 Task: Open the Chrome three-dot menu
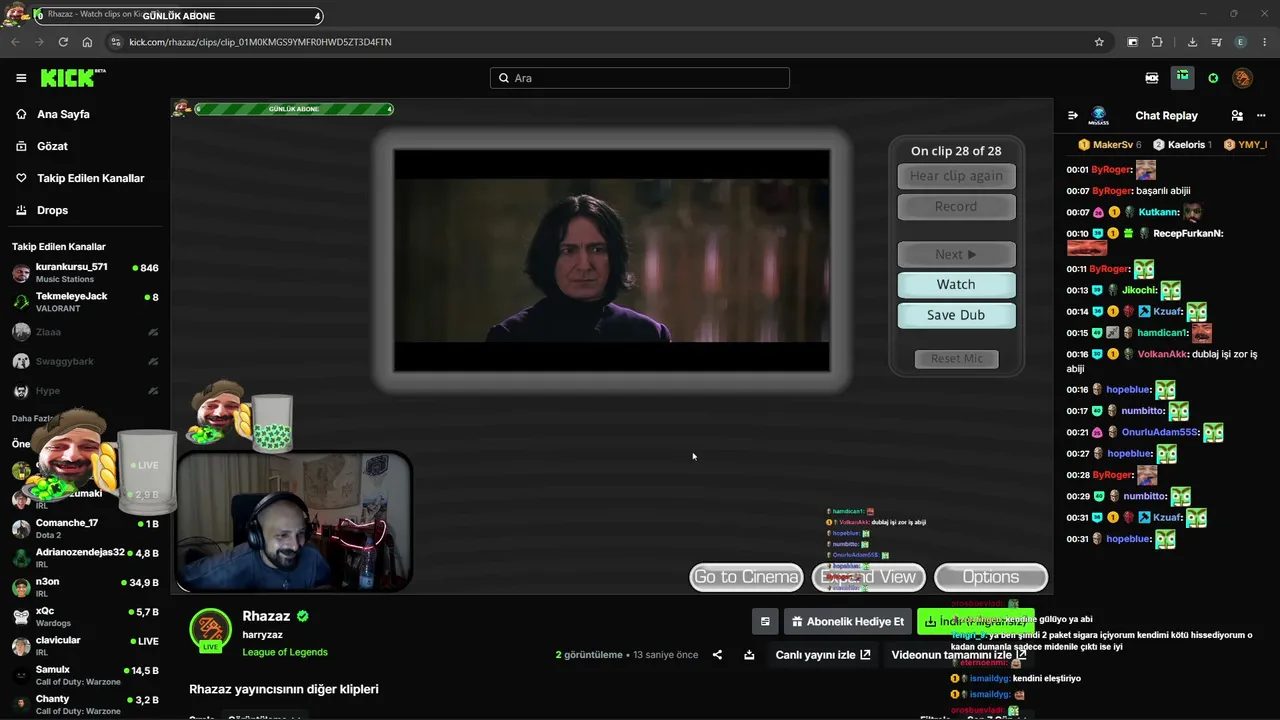pyautogui.click(x=1265, y=42)
